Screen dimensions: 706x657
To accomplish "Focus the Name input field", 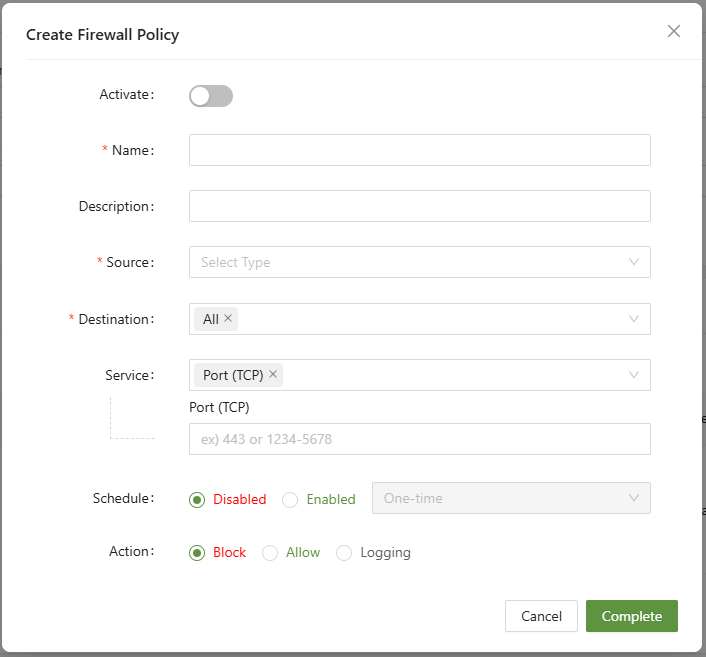I will point(419,150).
